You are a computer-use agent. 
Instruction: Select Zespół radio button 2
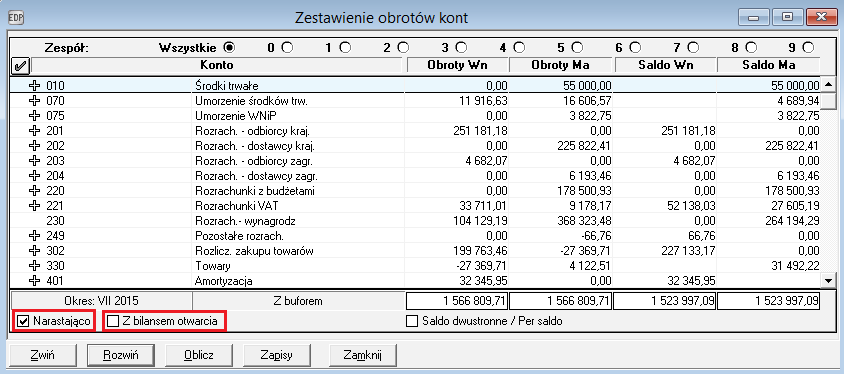tap(403, 48)
